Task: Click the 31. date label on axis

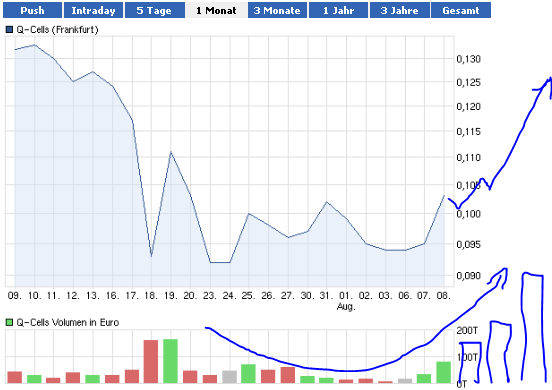Action: pyautogui.click(x=327, y=295)
